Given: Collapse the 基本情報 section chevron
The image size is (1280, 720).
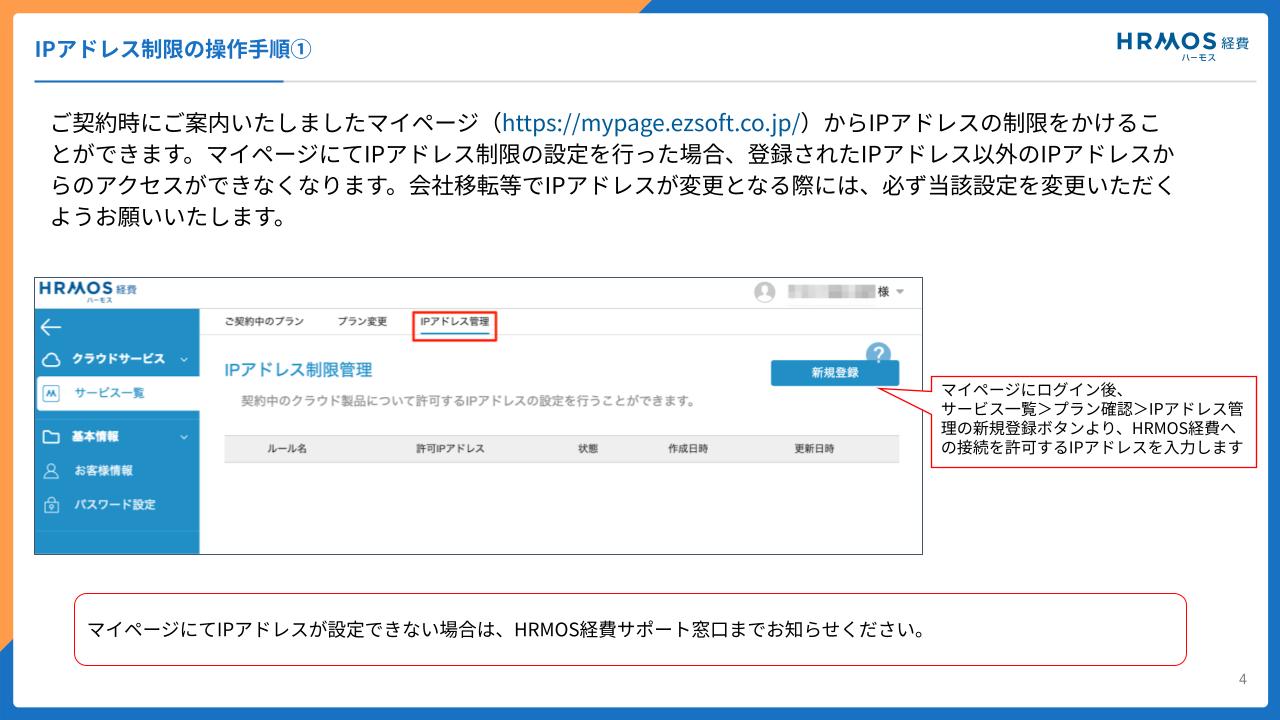Looking at the screenshot, I should pos(183,437).
